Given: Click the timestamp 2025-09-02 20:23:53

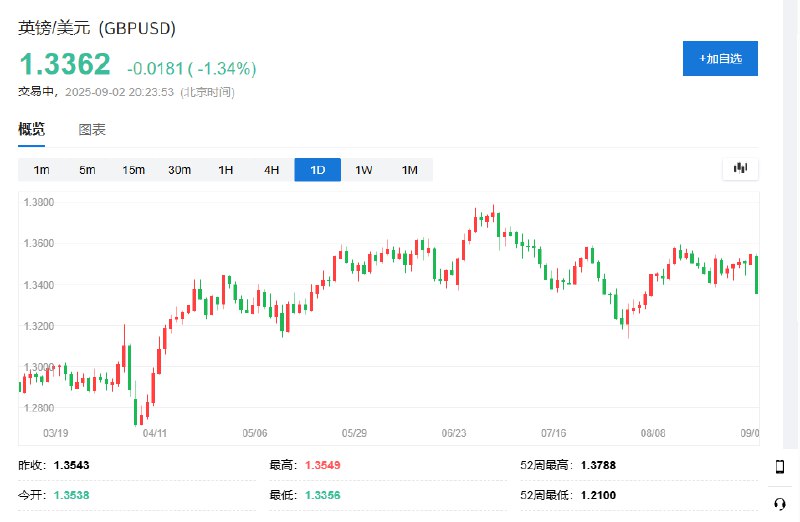Looking at the screenshot, I should coord(119,92).
